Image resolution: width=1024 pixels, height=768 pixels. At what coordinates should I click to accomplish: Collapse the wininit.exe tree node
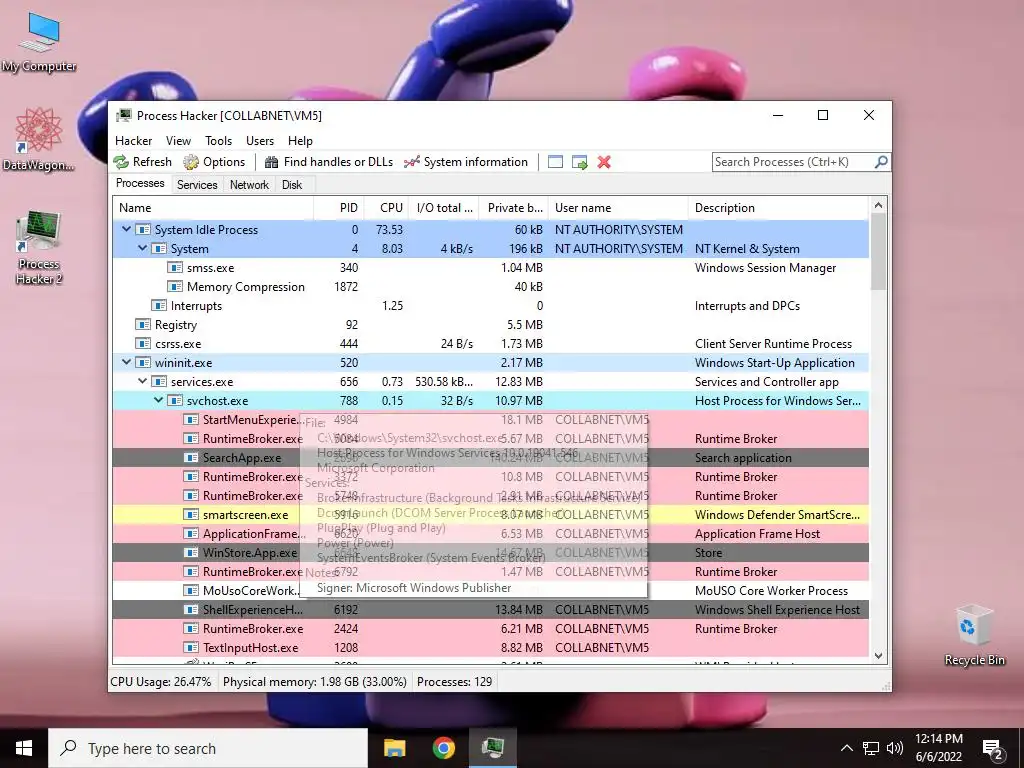pos(126,362)
